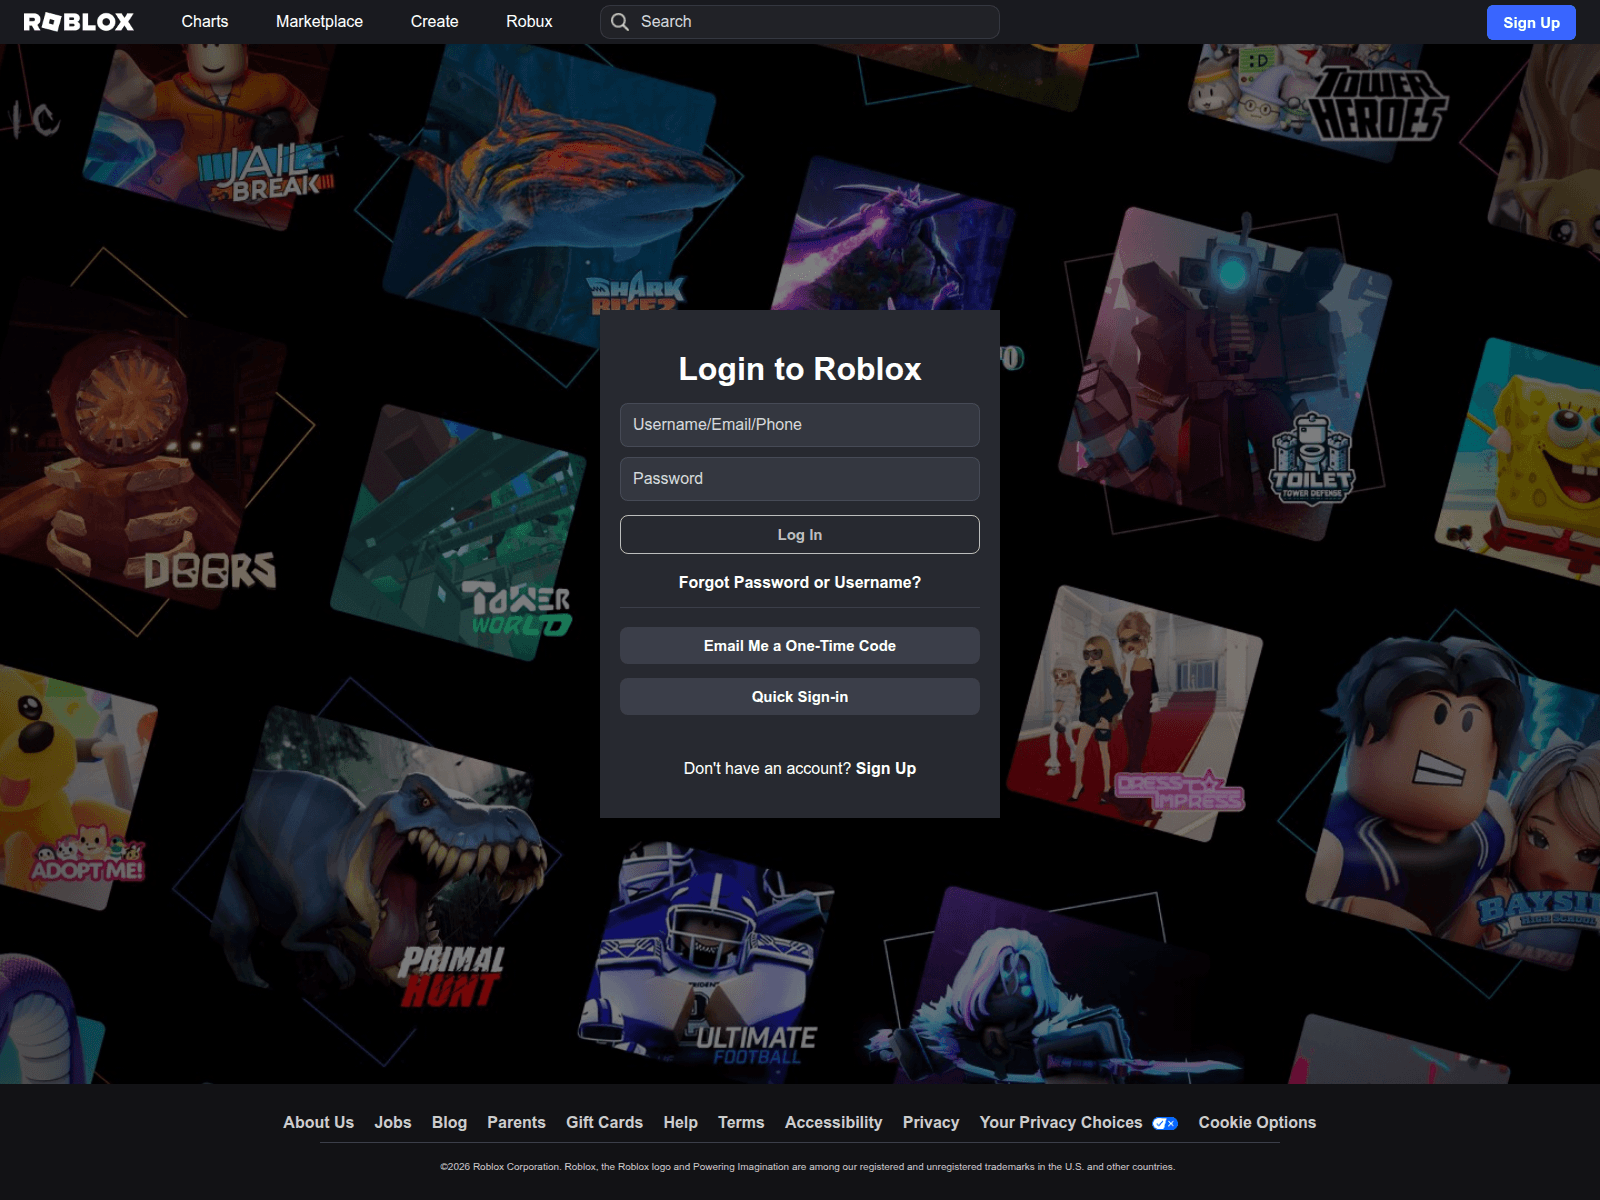Viewport: 1600px width, 1200px height.
Task: Open Forgot Password or Username link
Action: 800,582
